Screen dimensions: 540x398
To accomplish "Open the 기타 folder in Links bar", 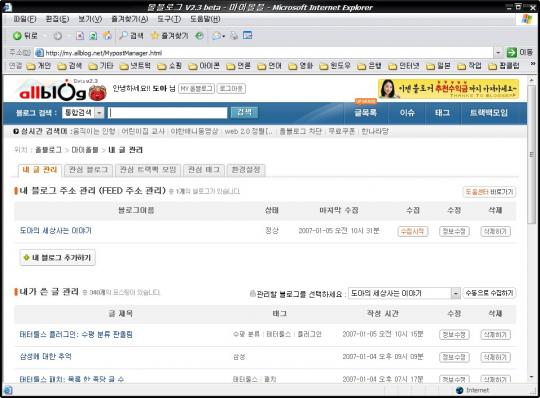I will pyautogui.click(x=101, y=66).
